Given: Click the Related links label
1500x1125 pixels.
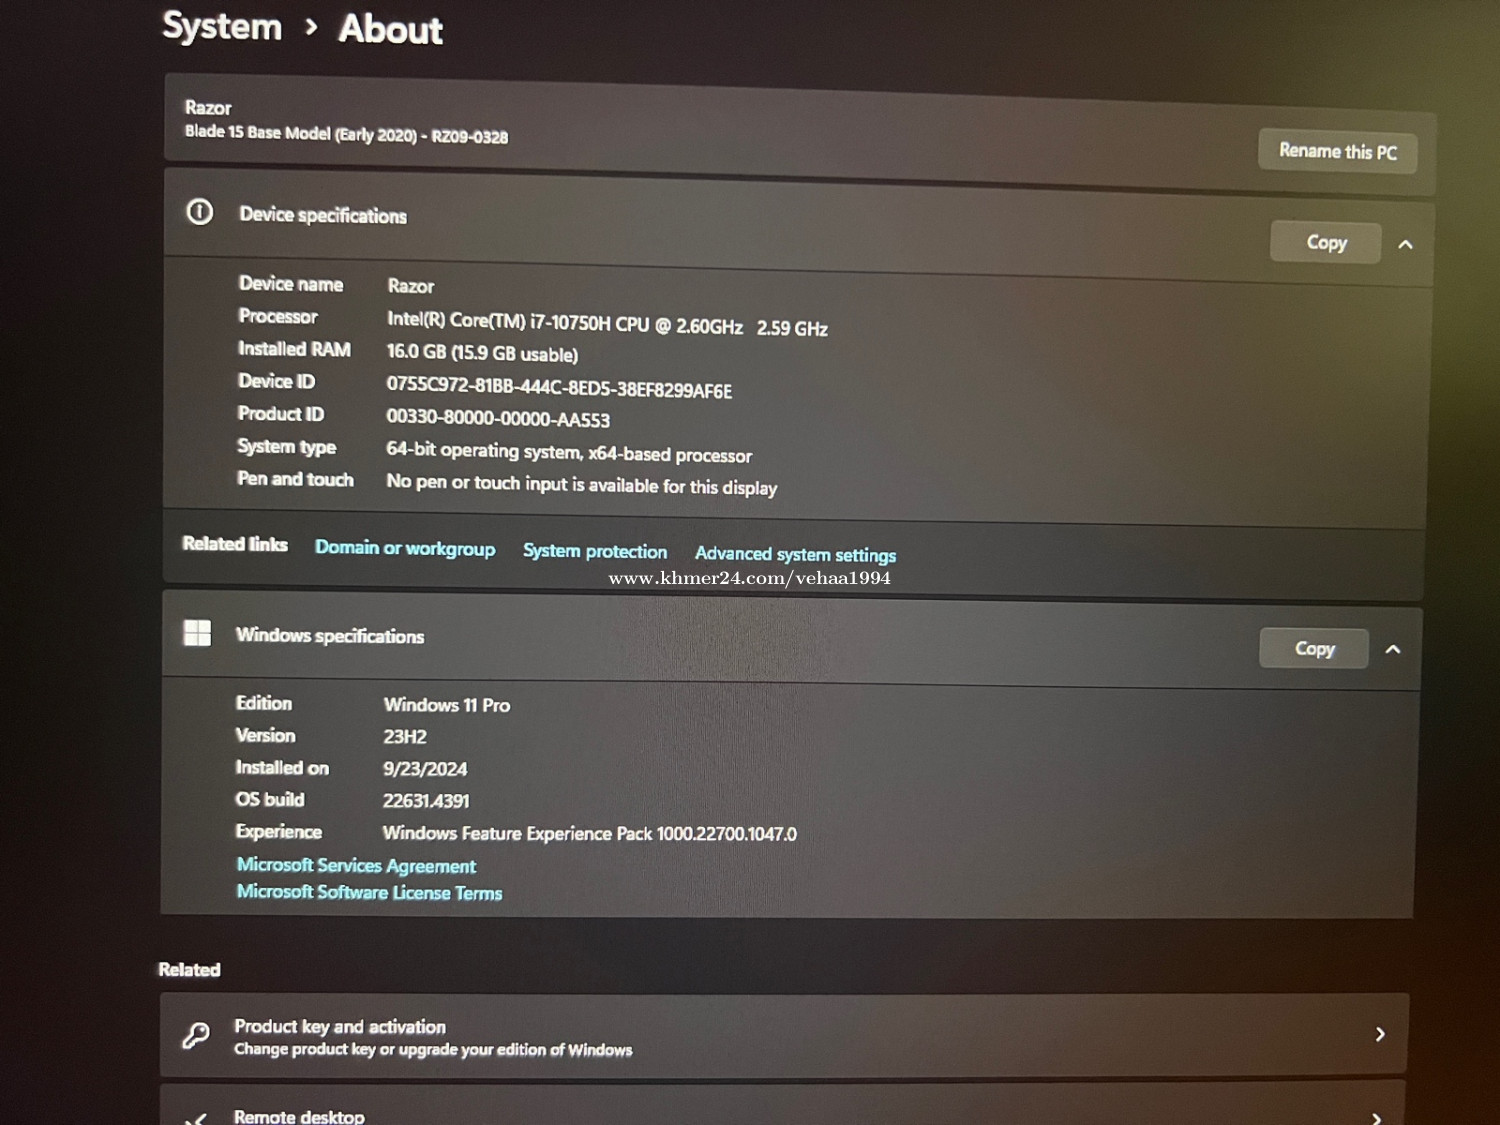Looking at the screenshot, I should click(235, 544).
